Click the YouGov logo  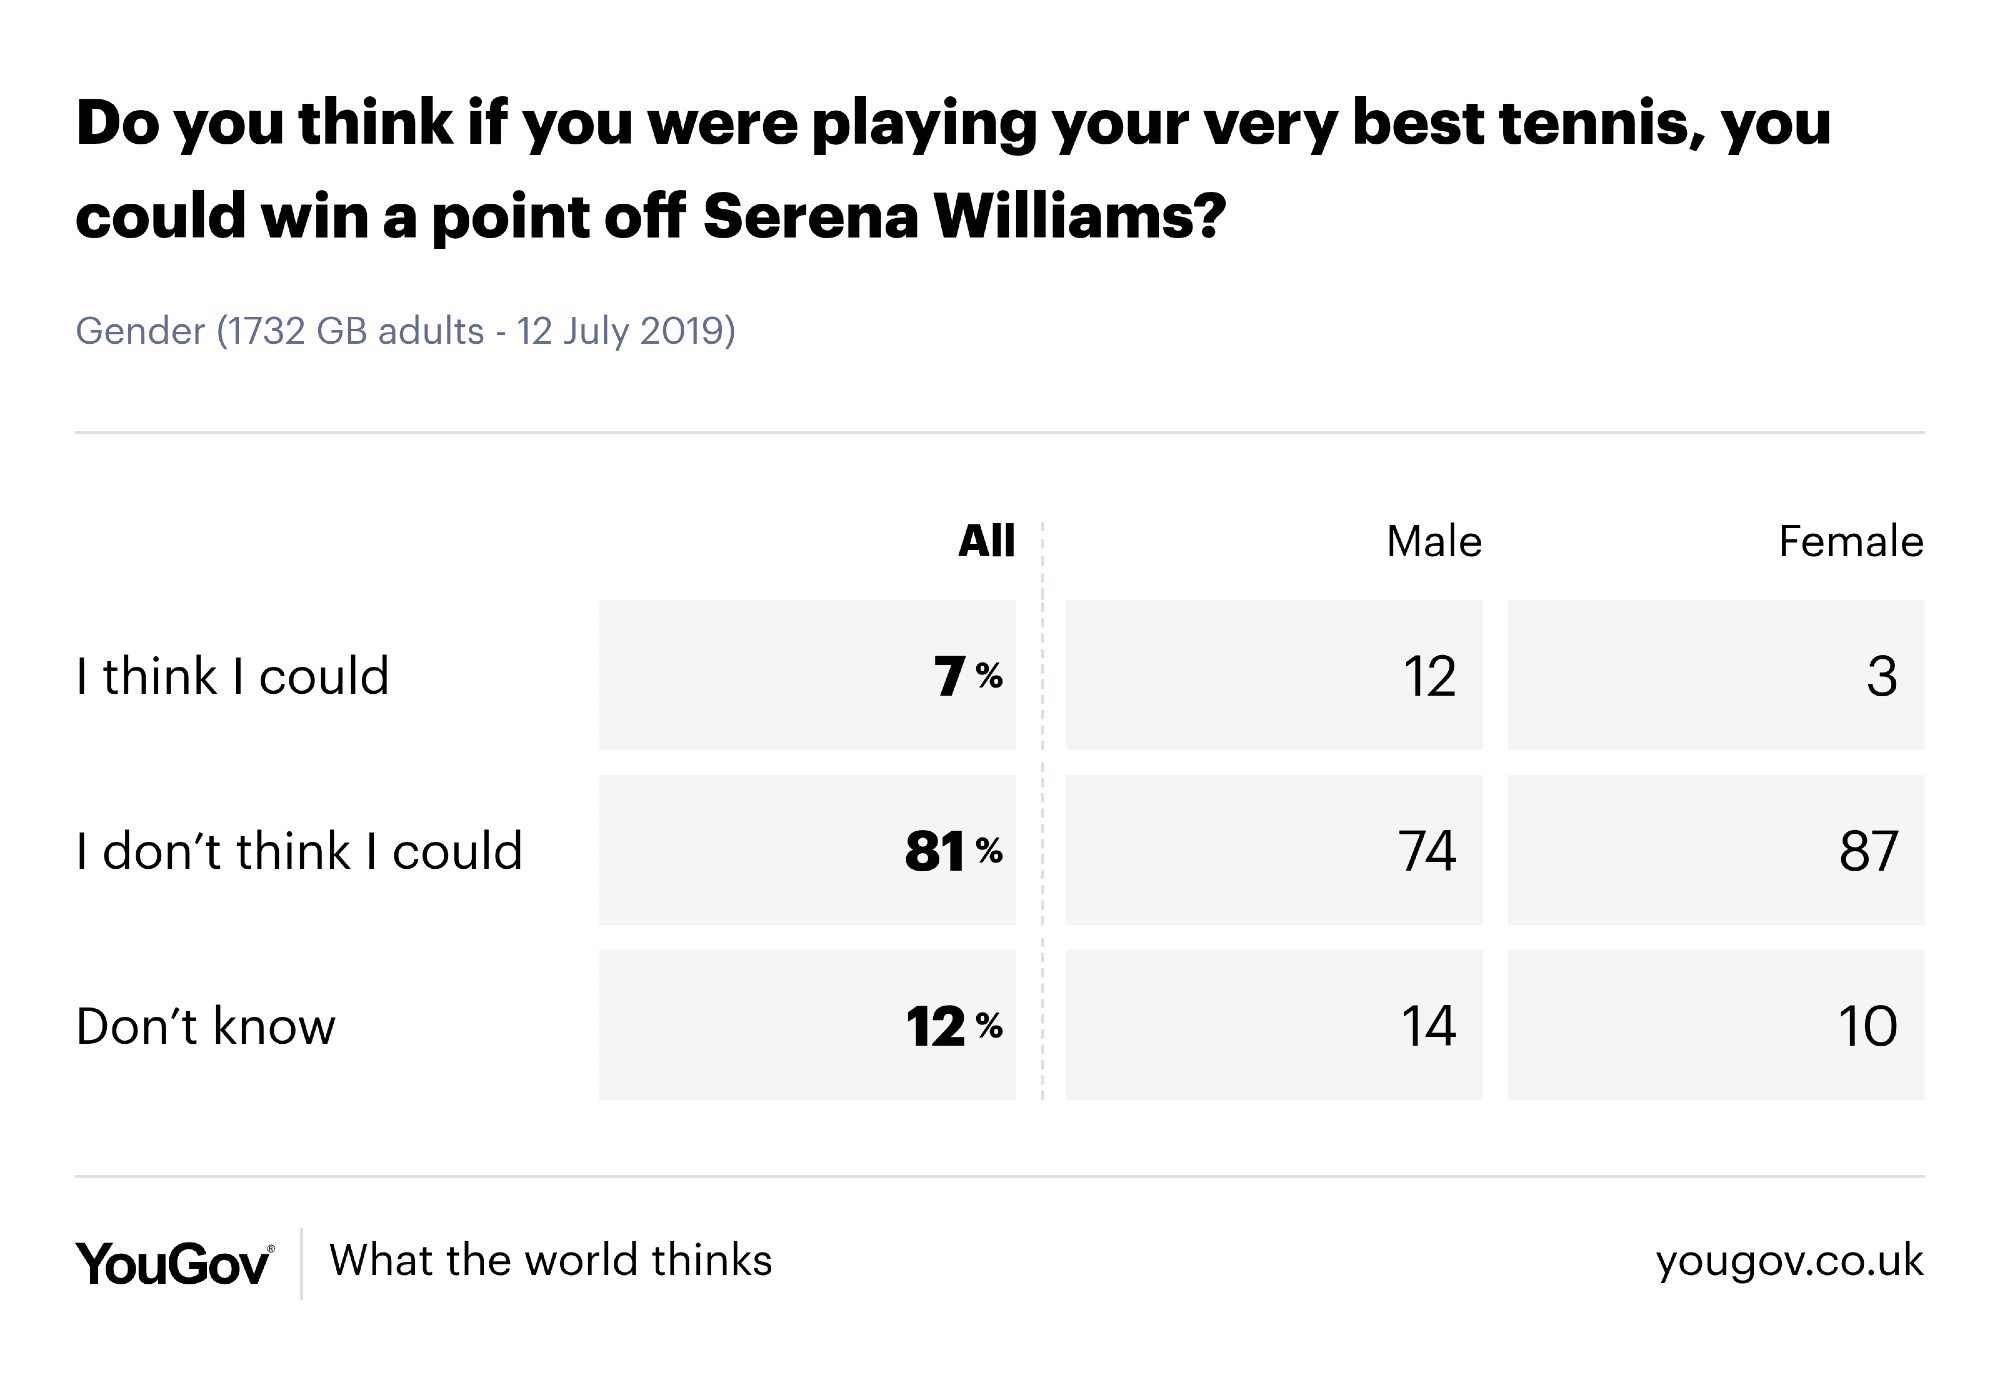(174, 1263)
